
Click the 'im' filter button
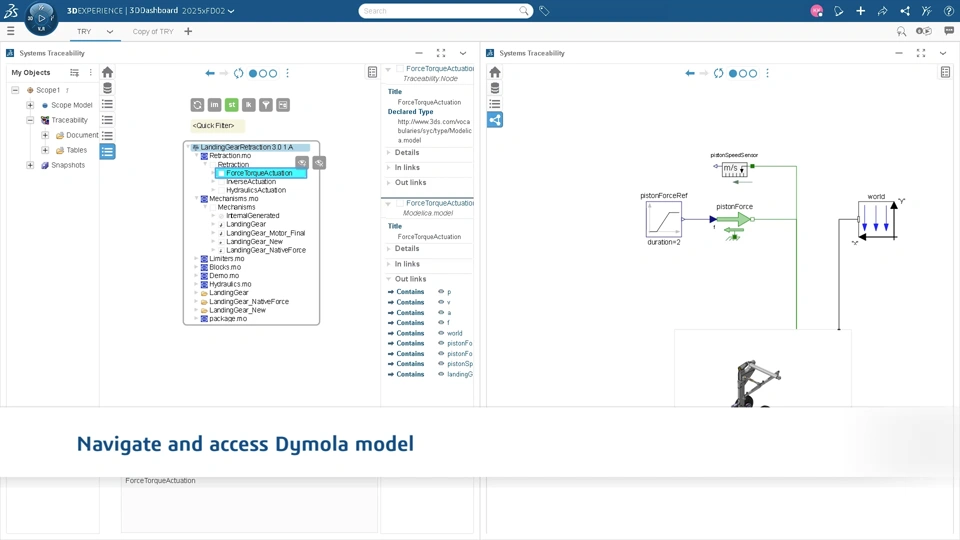coord(214,105)
